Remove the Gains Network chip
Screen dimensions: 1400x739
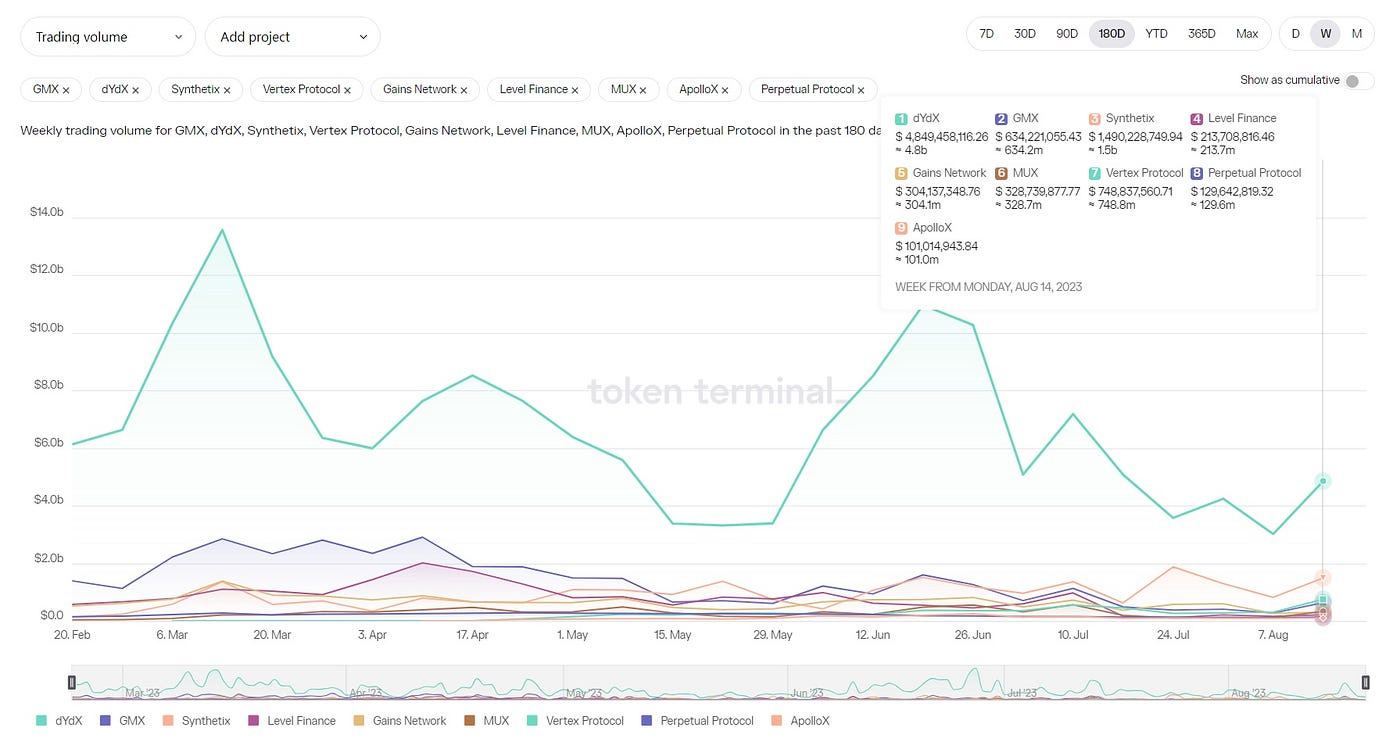[464, 90]
